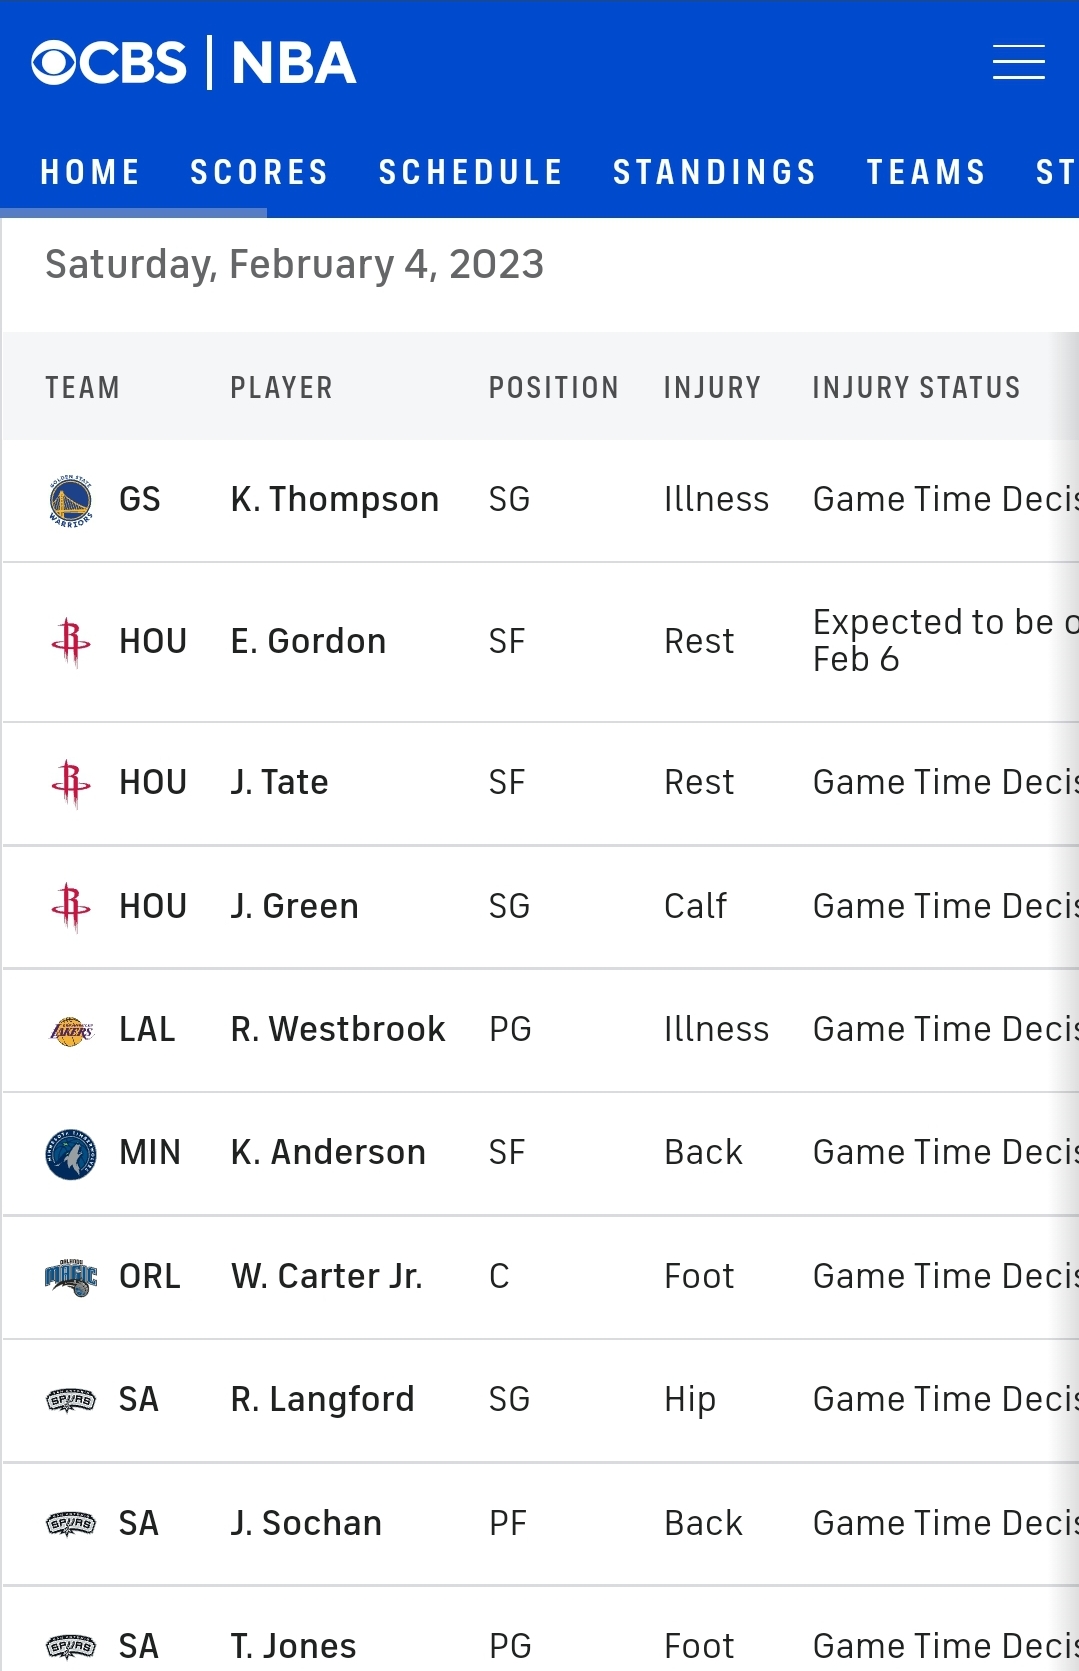Open W. Carter Jr. player link

coord(327,1276)
